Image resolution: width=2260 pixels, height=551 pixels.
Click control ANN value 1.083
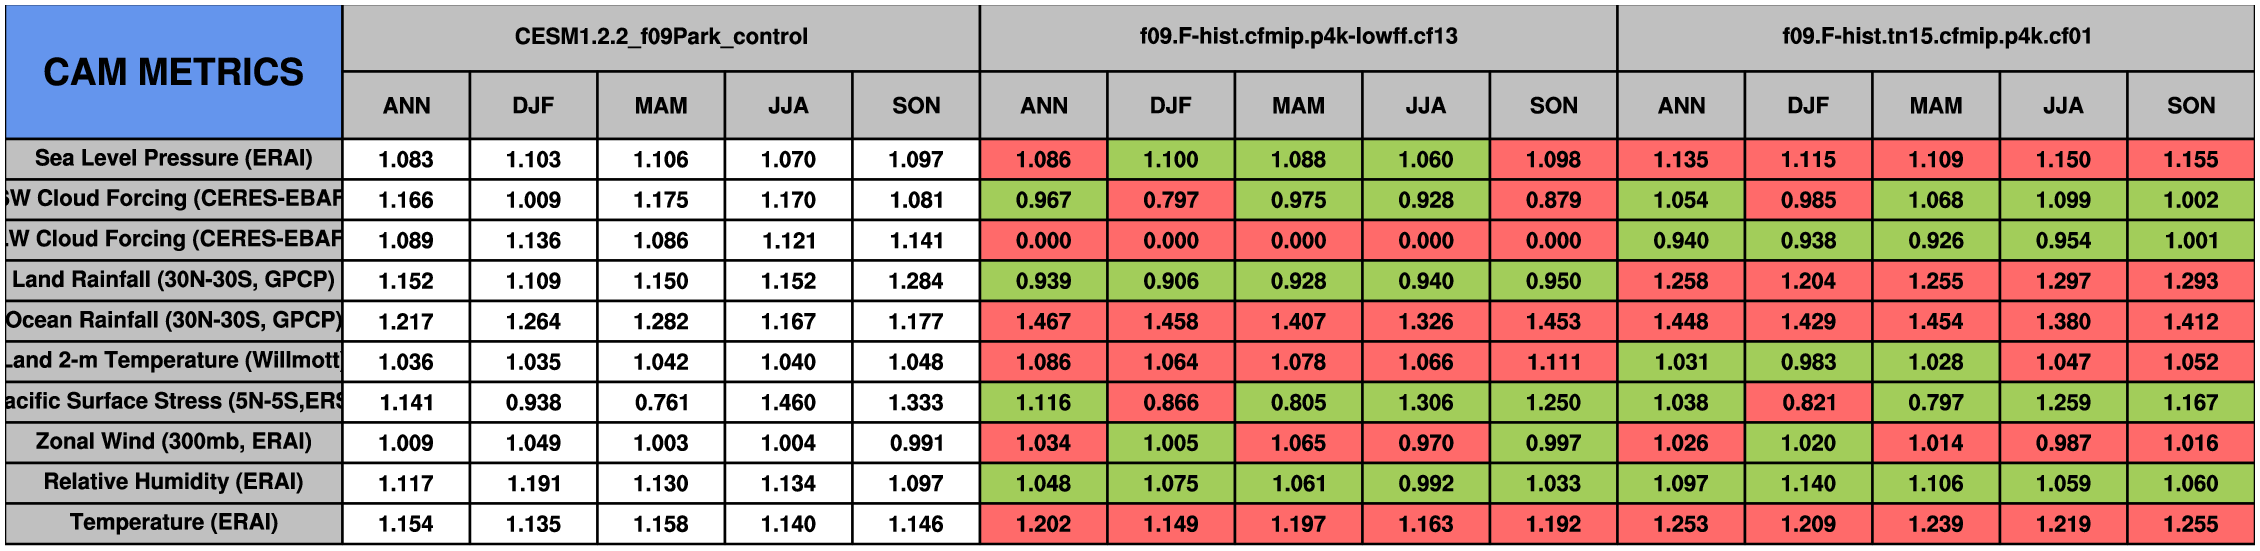[x=406, y=159]
